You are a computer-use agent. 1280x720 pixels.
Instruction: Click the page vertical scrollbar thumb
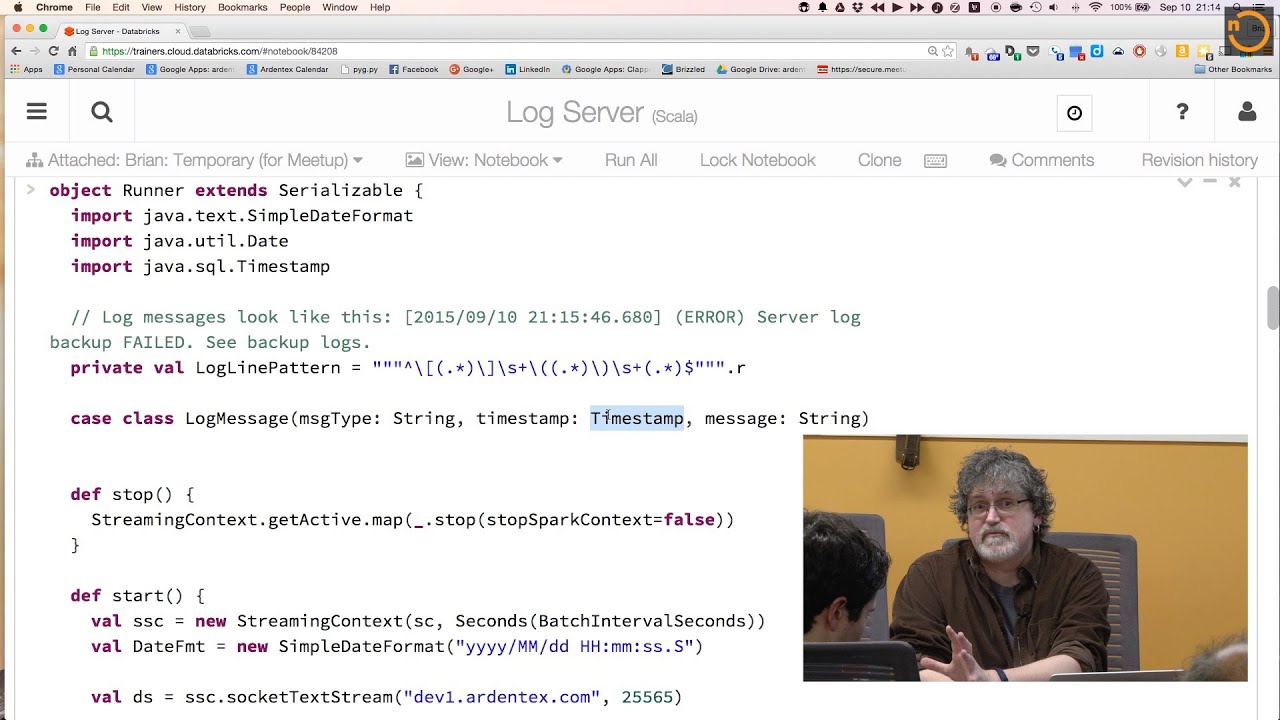1273,308
